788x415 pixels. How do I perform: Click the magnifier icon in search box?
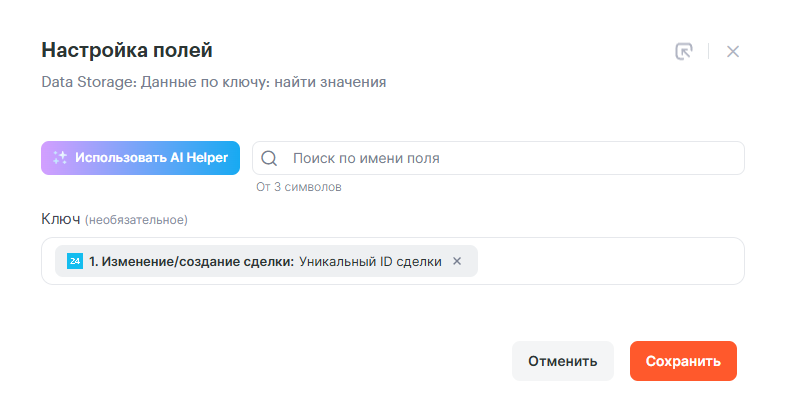pyautogui.click(x=269, y=158)
